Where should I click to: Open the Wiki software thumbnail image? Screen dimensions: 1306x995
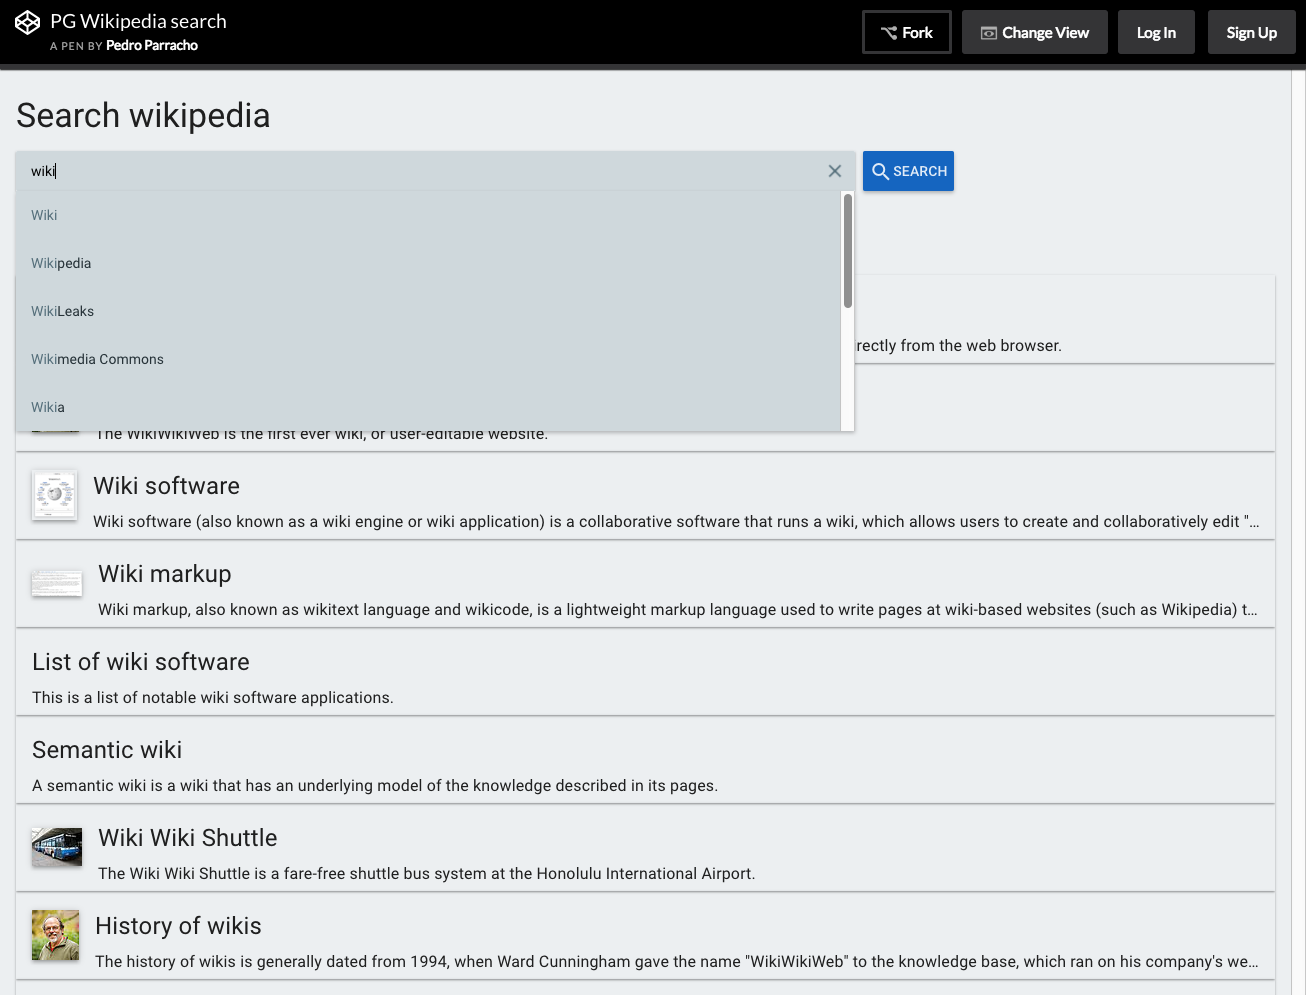[54, 495]
